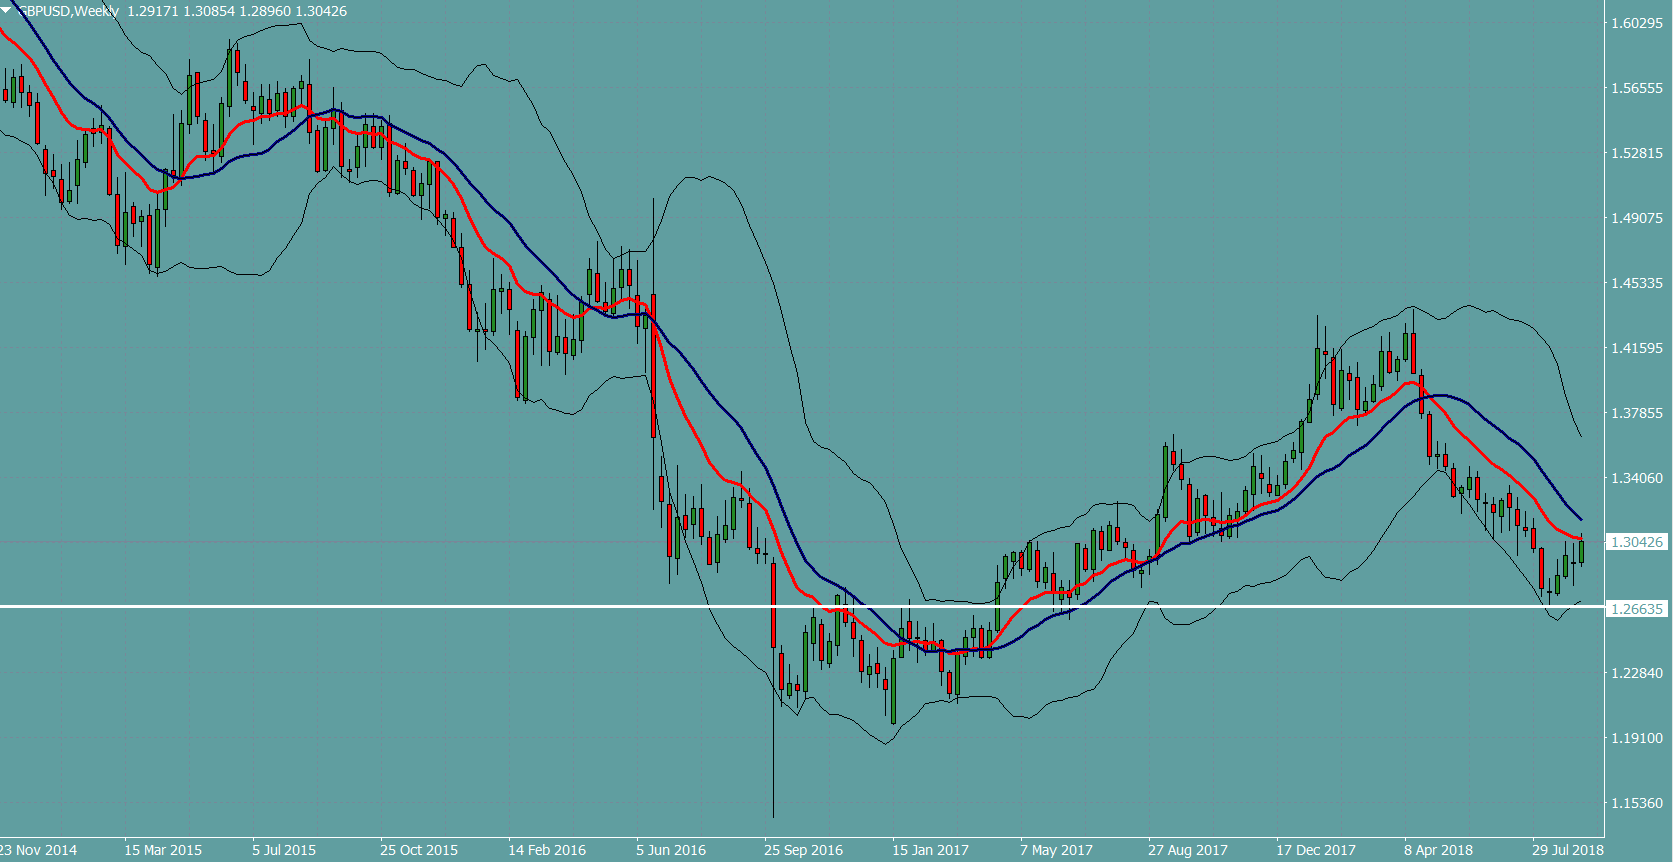Image resolution: width=1674 pixels, height=862 pixels.
Task: Select the white horizontal support line
Action: pos(400,606)
